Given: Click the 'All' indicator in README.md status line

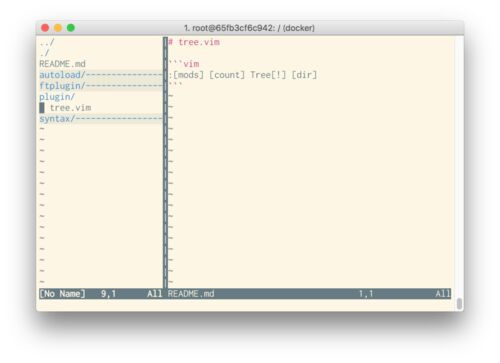Looking at the screenshot, I should tap(443, 294).
